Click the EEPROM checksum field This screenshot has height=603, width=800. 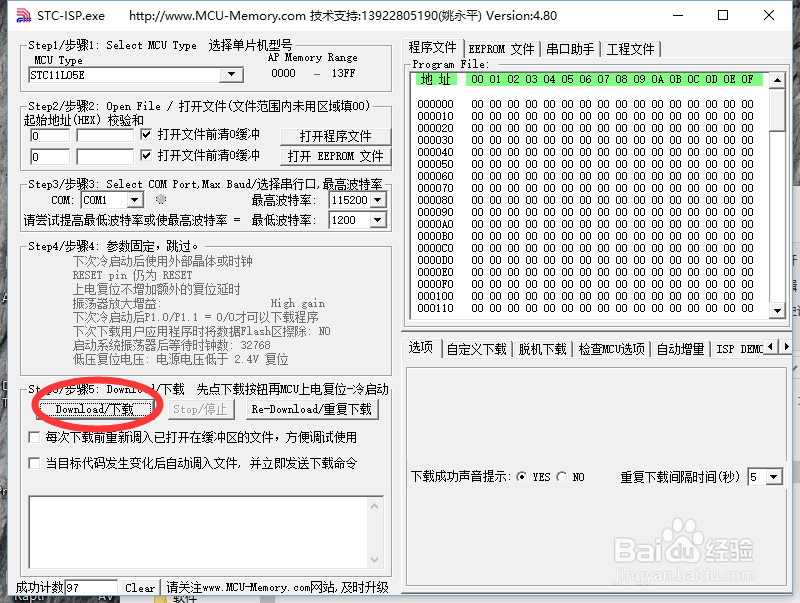point(105,157)
